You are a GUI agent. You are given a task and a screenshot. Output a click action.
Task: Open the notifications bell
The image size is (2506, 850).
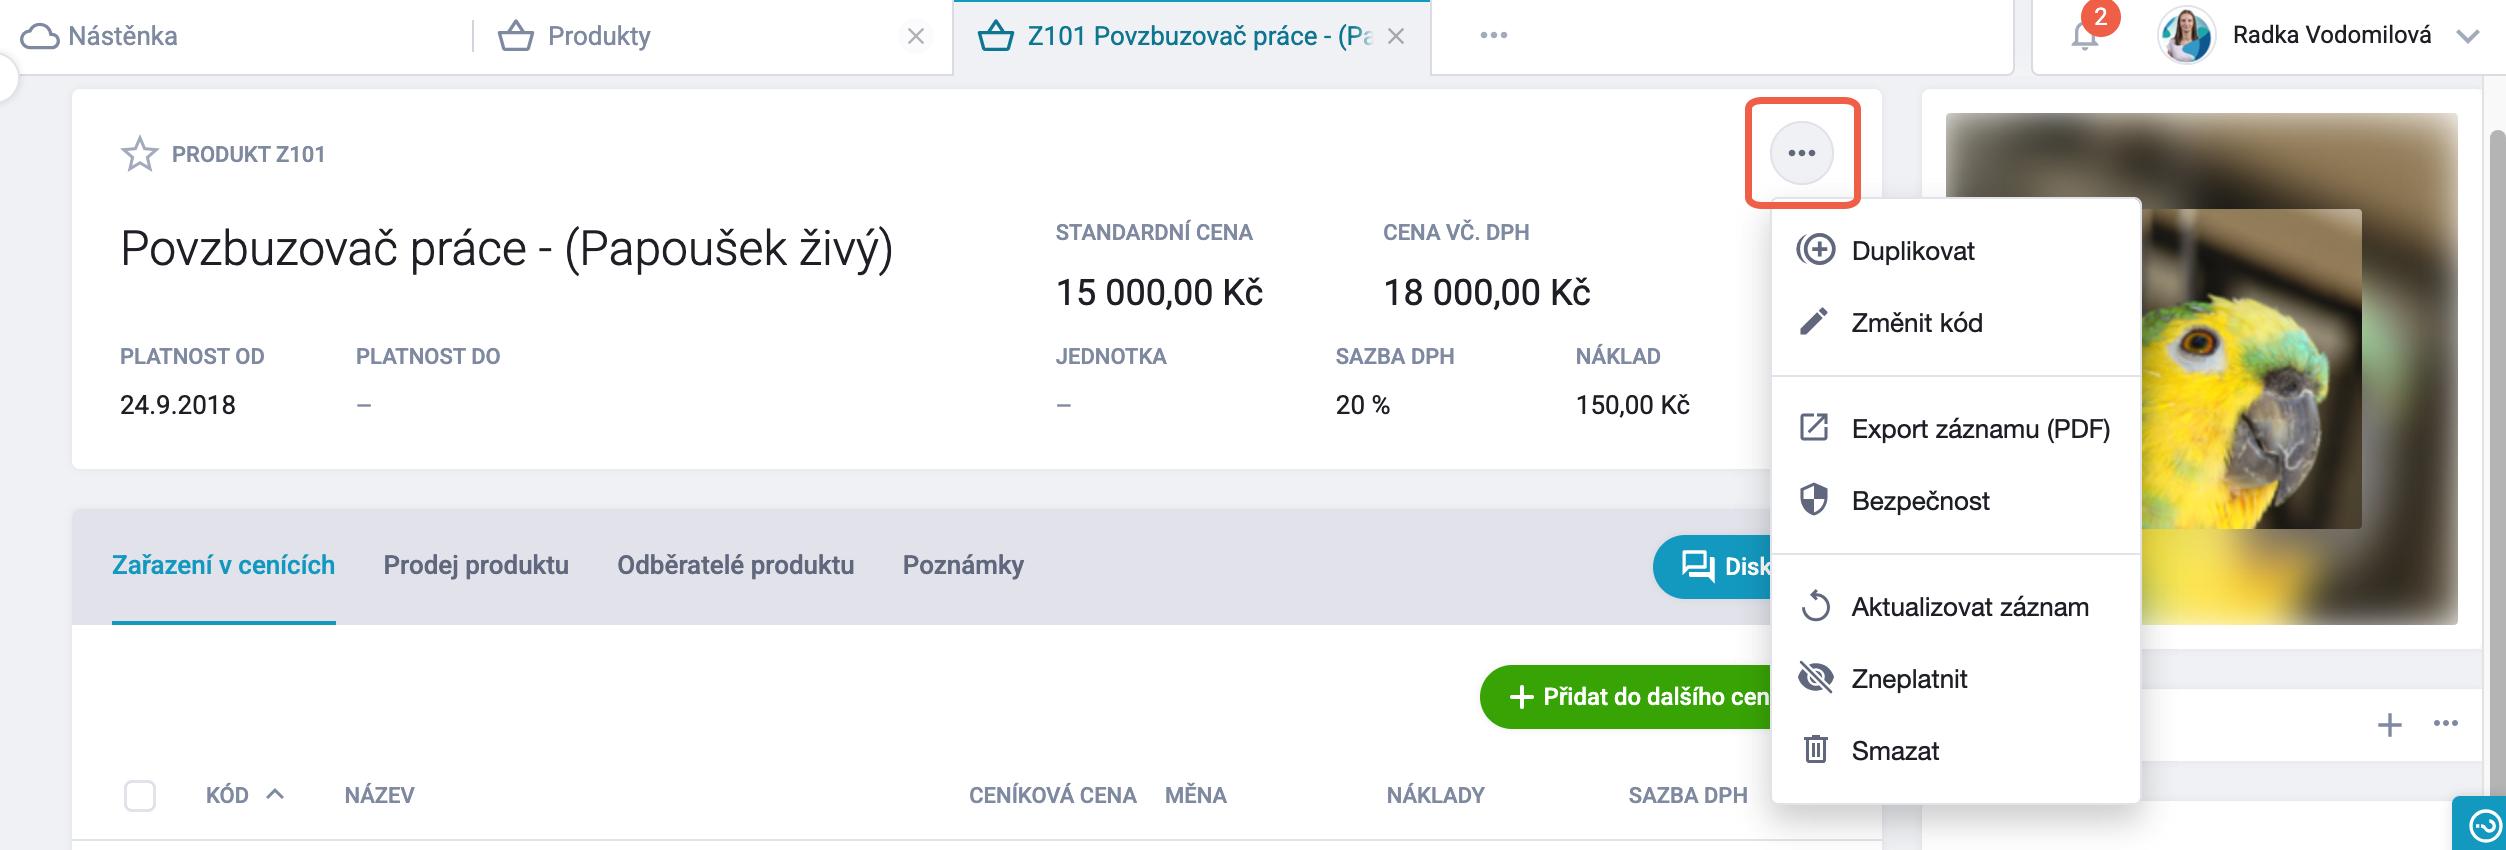pyautogui.click(x=2084, y=36)
